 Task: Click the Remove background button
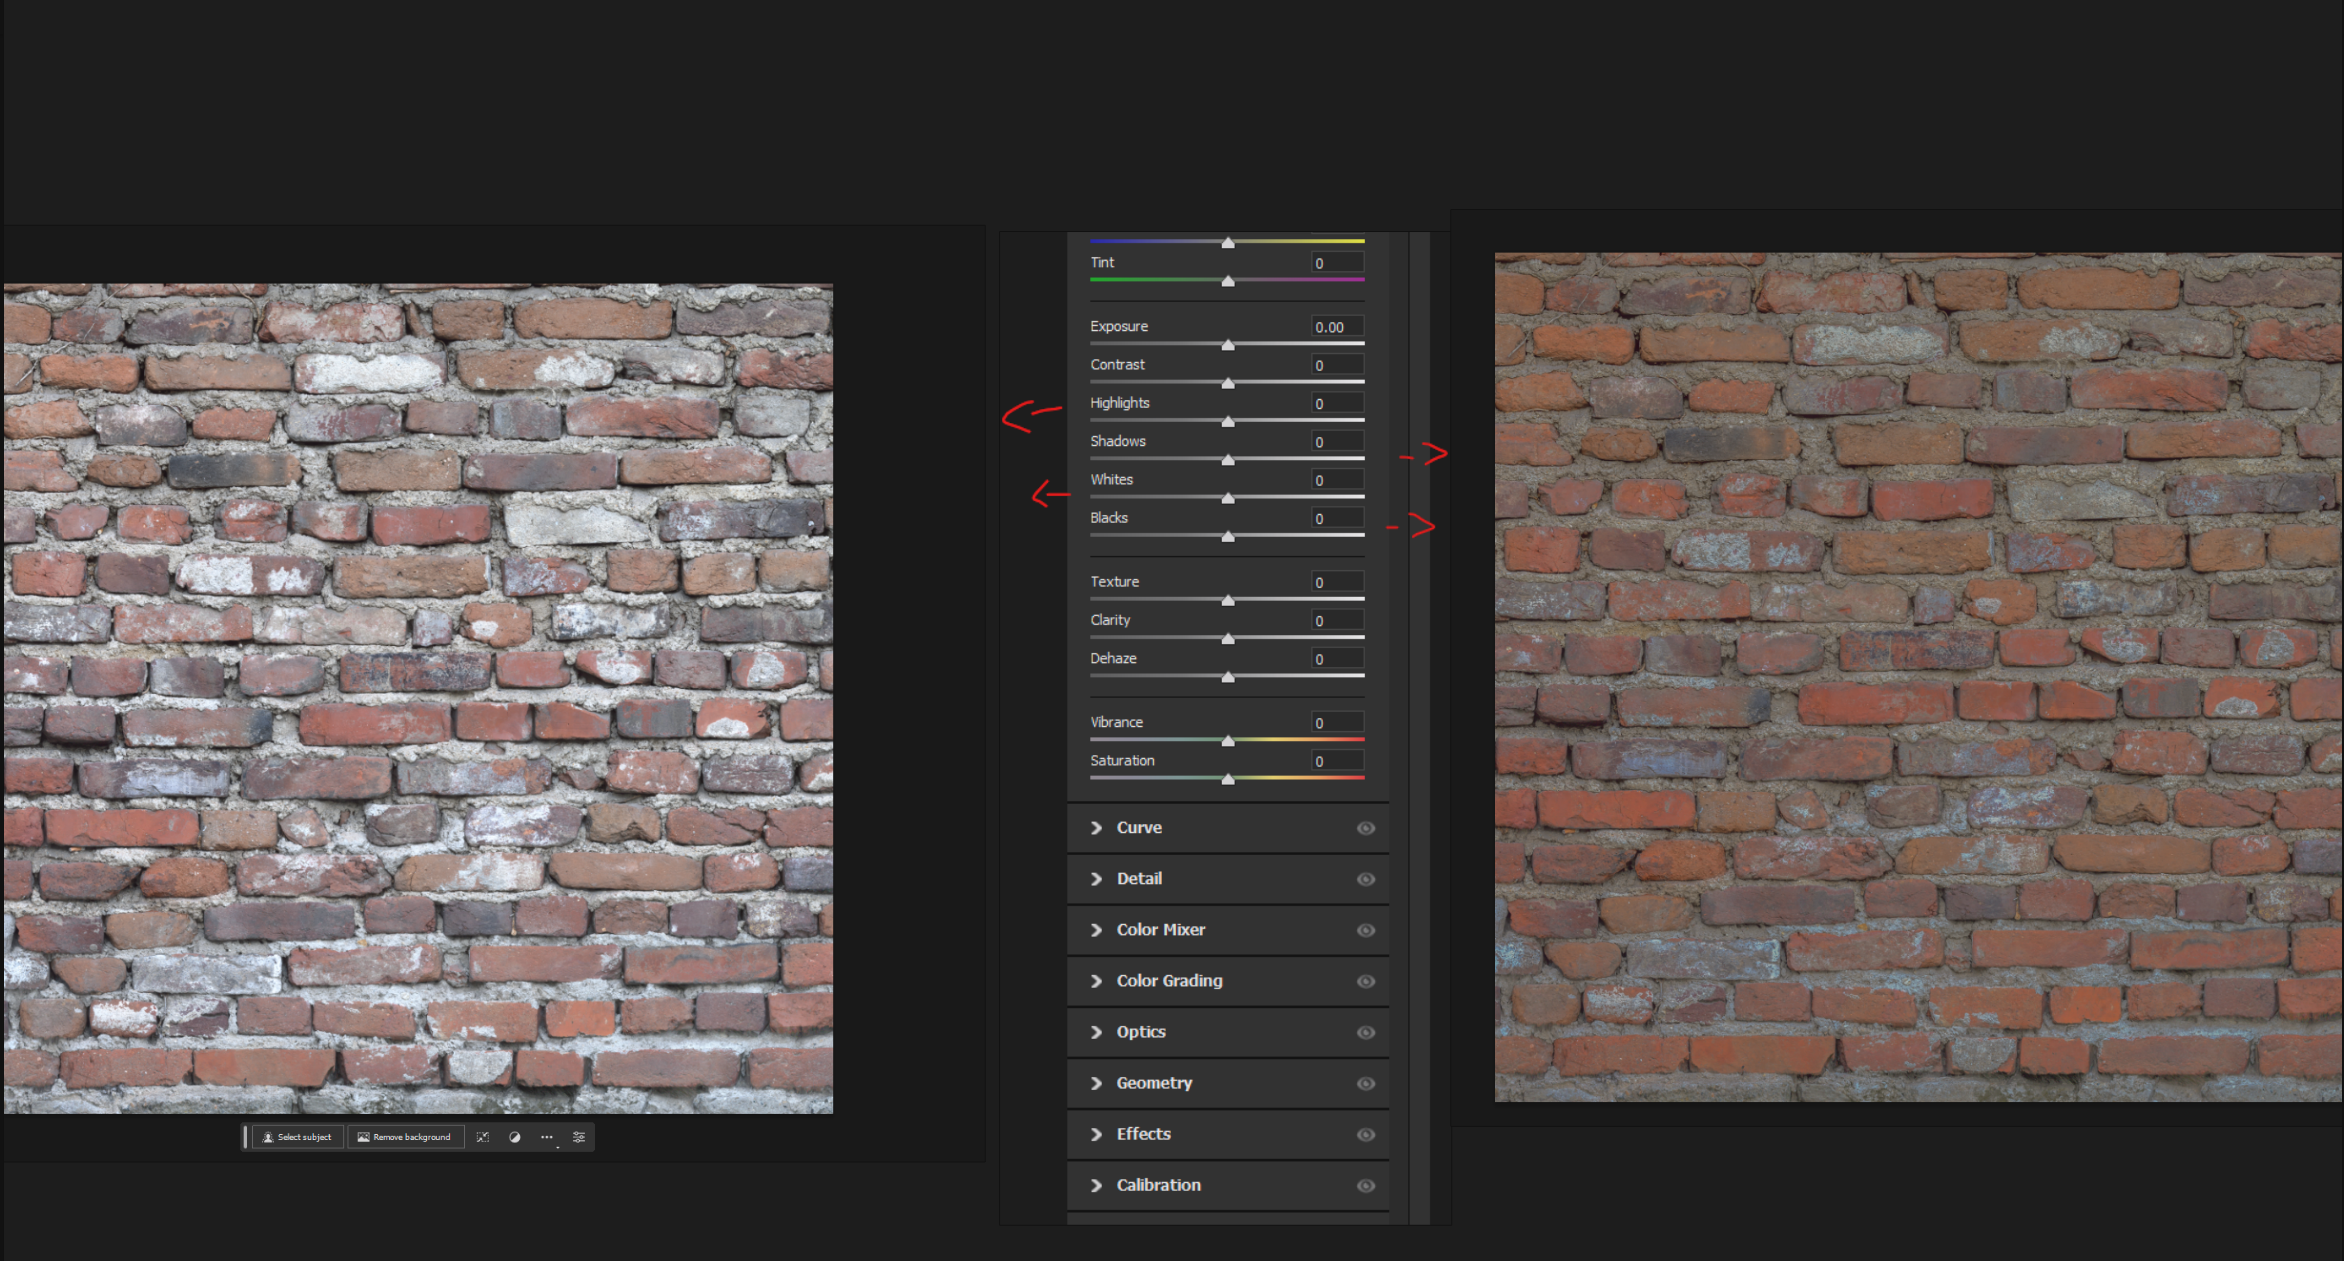point(405,1137)
